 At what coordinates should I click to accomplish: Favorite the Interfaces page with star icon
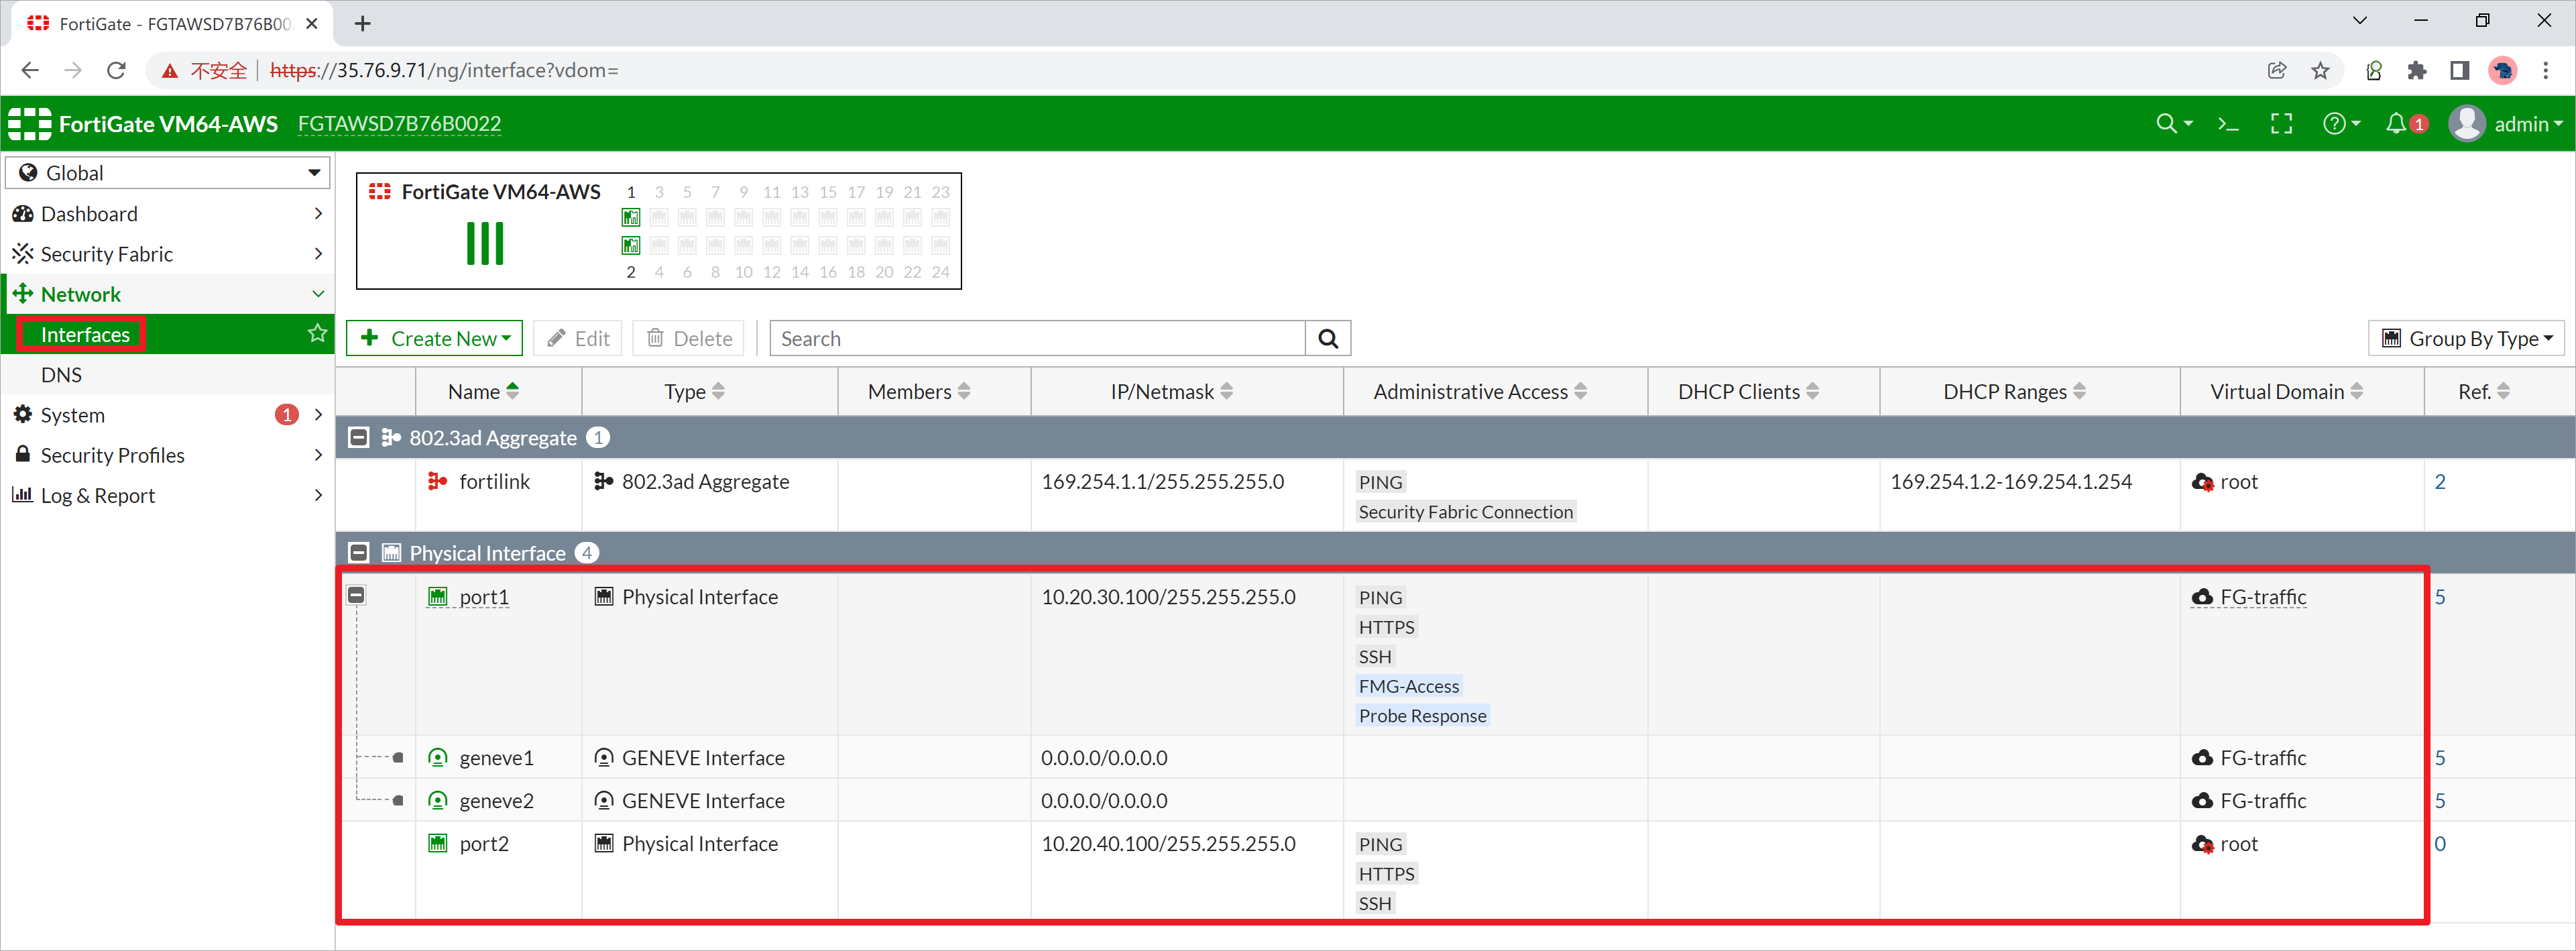pos(317,334)
